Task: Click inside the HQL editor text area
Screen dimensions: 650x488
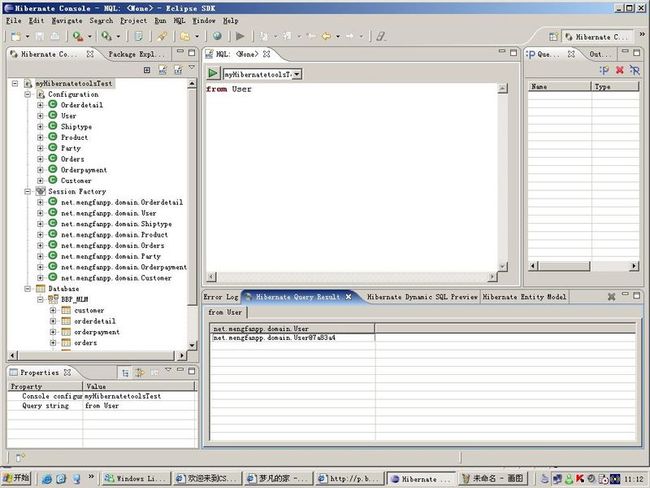Action: coord(352,178)
